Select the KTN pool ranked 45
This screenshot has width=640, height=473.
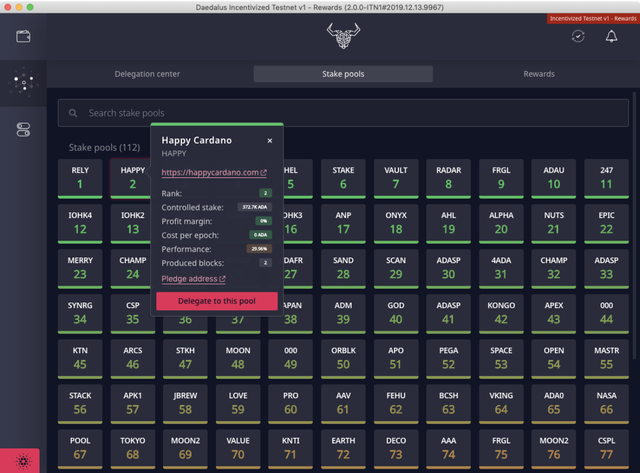(x=80, y=359)
